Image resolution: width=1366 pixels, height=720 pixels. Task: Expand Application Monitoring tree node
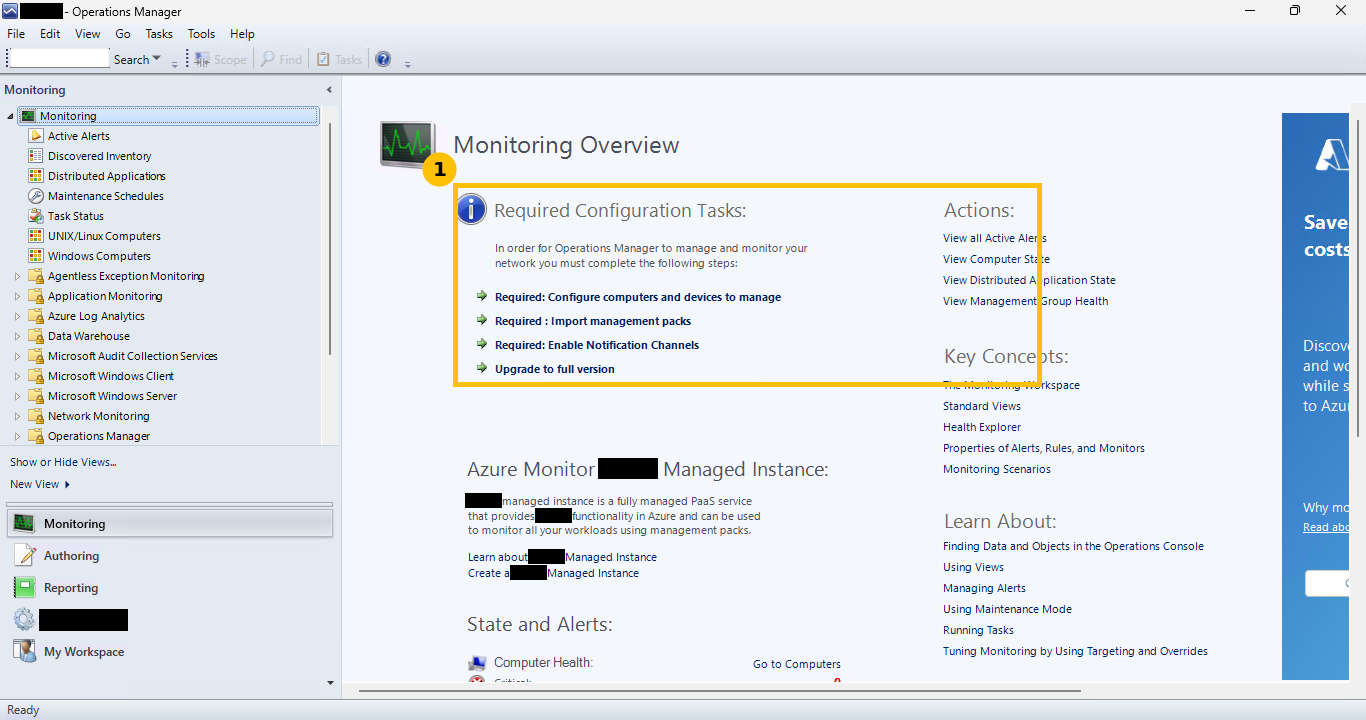pos(17,296)
